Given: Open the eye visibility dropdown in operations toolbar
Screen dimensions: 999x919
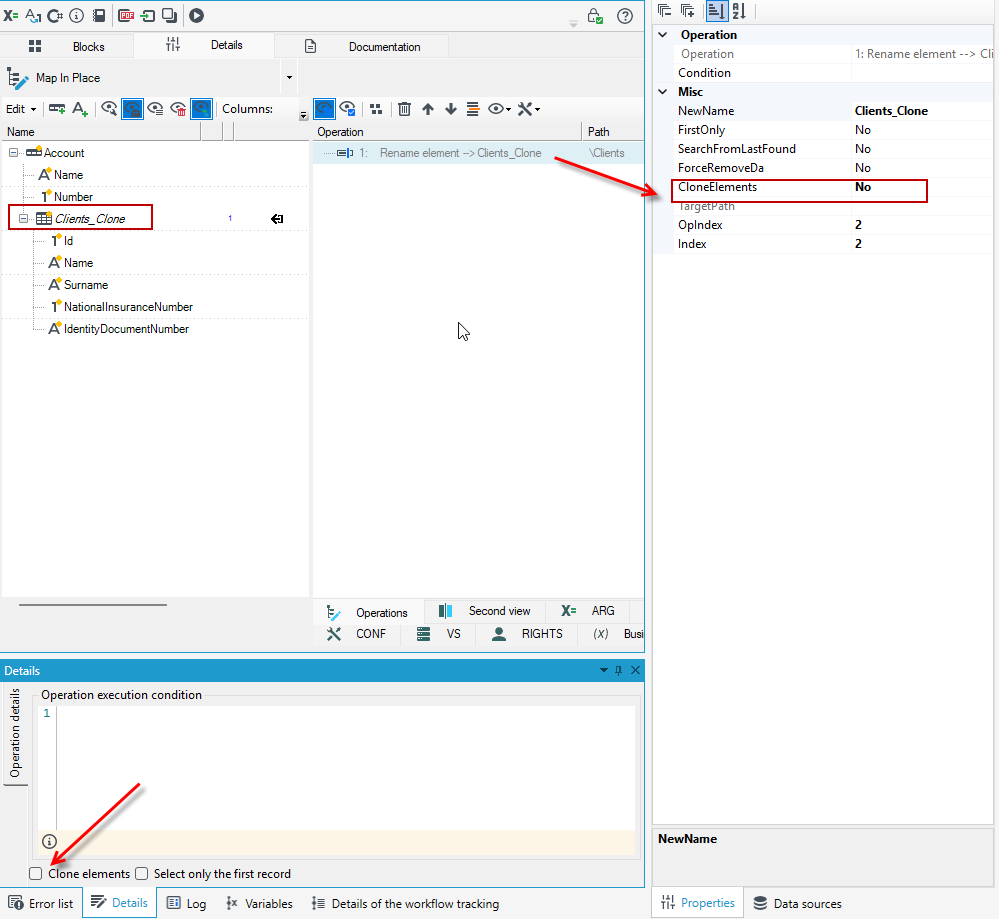Looking at the screenshot, I should pos(500,109).
